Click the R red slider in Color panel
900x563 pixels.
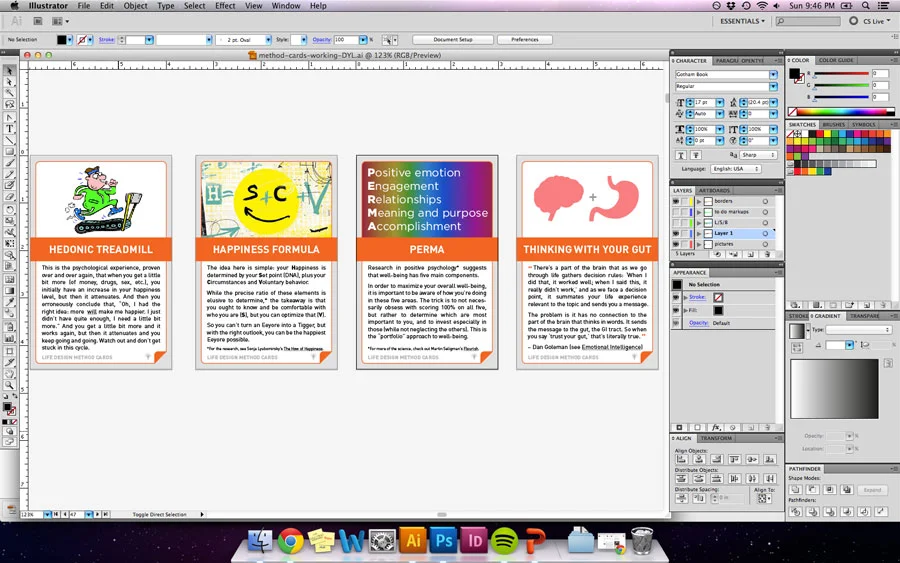841,74
